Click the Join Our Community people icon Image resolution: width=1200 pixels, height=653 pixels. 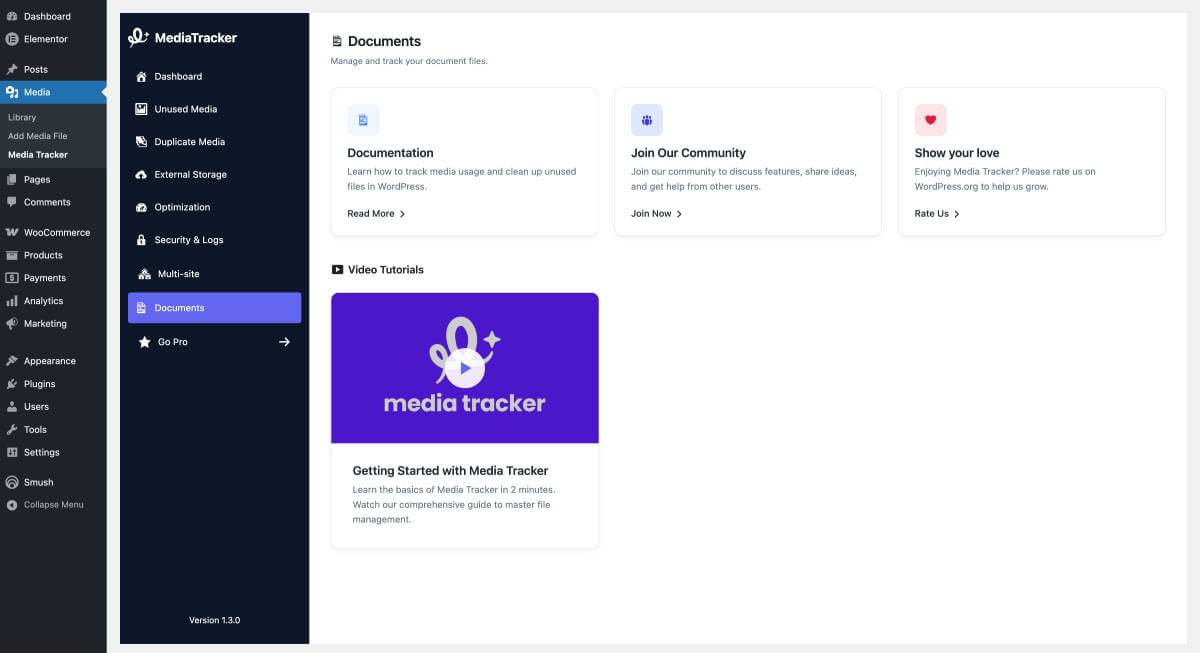(647, 120)
